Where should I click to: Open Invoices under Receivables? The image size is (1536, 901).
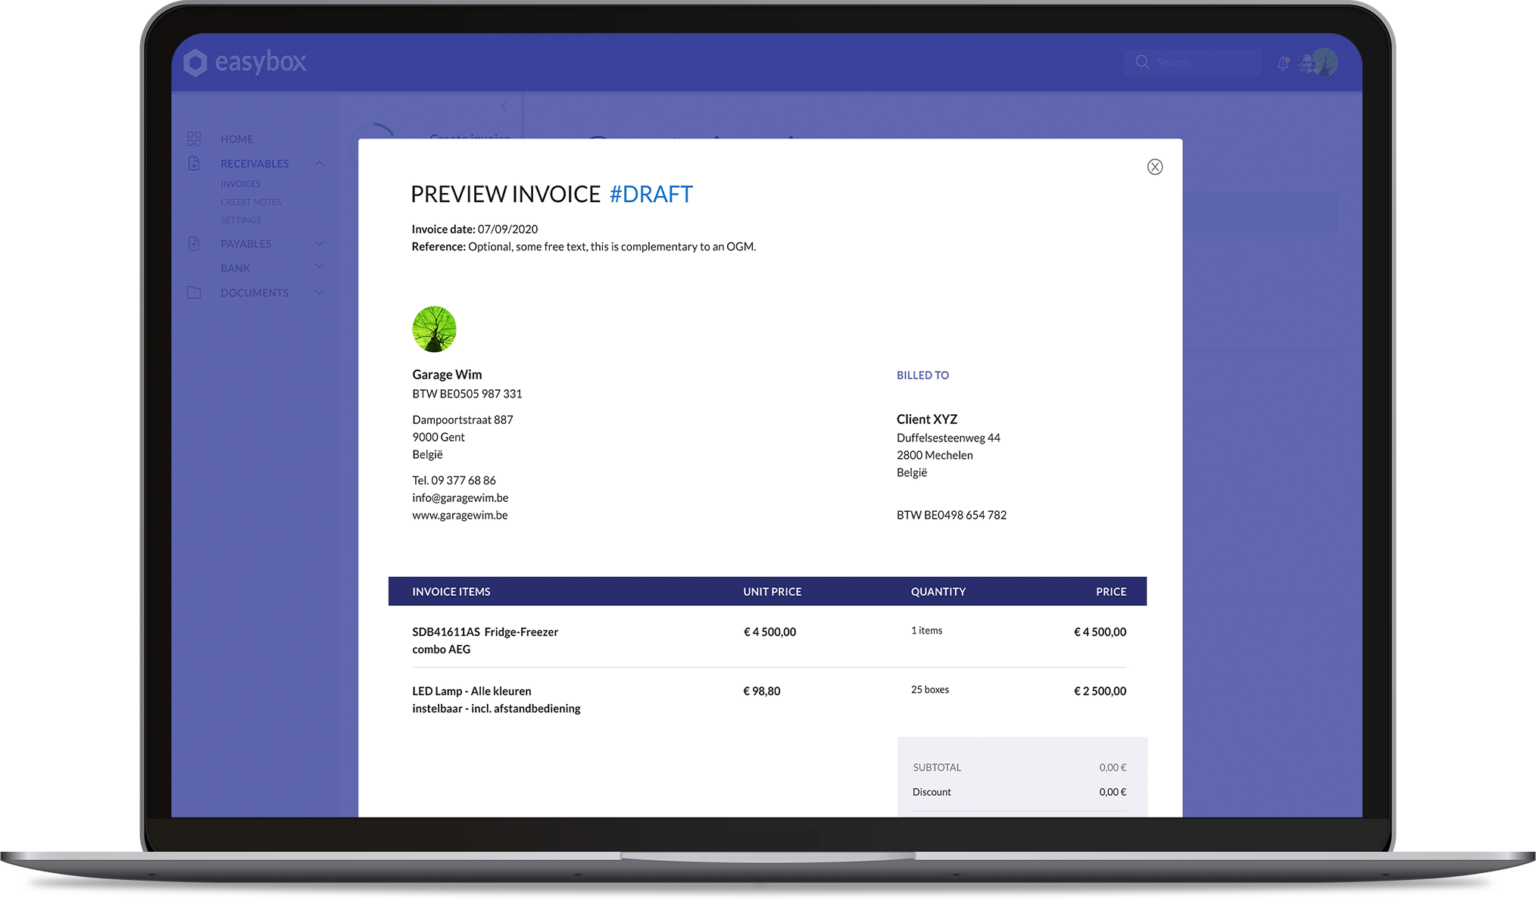[240, 184]
